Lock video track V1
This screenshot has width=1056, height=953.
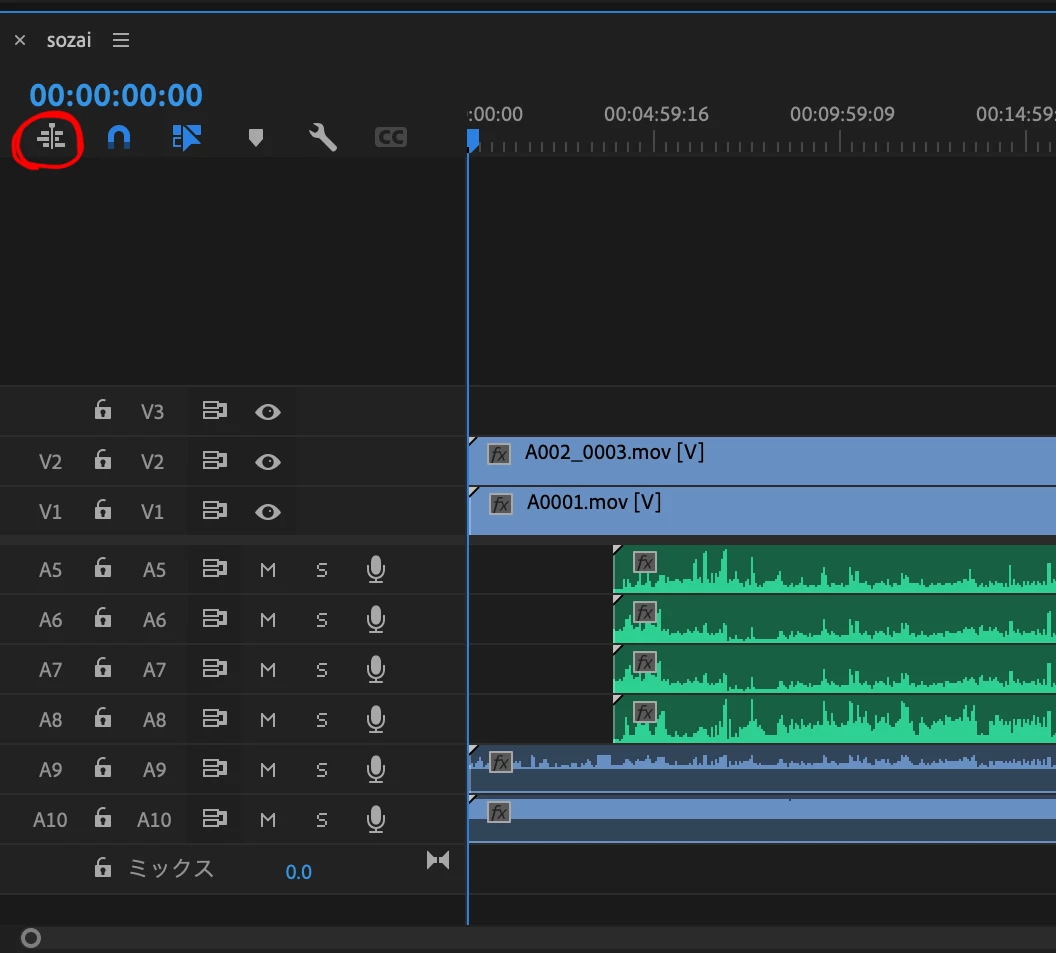point(102,510)
